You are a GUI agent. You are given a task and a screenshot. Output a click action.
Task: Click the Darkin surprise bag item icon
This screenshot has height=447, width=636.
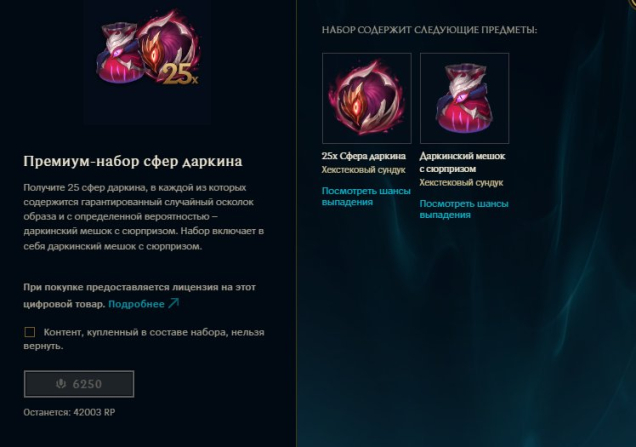[x=464, y=98]
